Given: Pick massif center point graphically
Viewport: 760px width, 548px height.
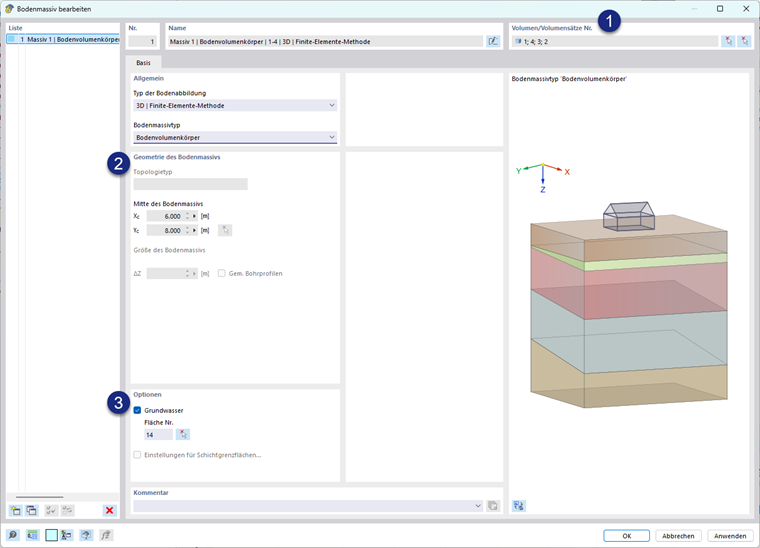Looking at the screenshot, I should click(225, 230).
